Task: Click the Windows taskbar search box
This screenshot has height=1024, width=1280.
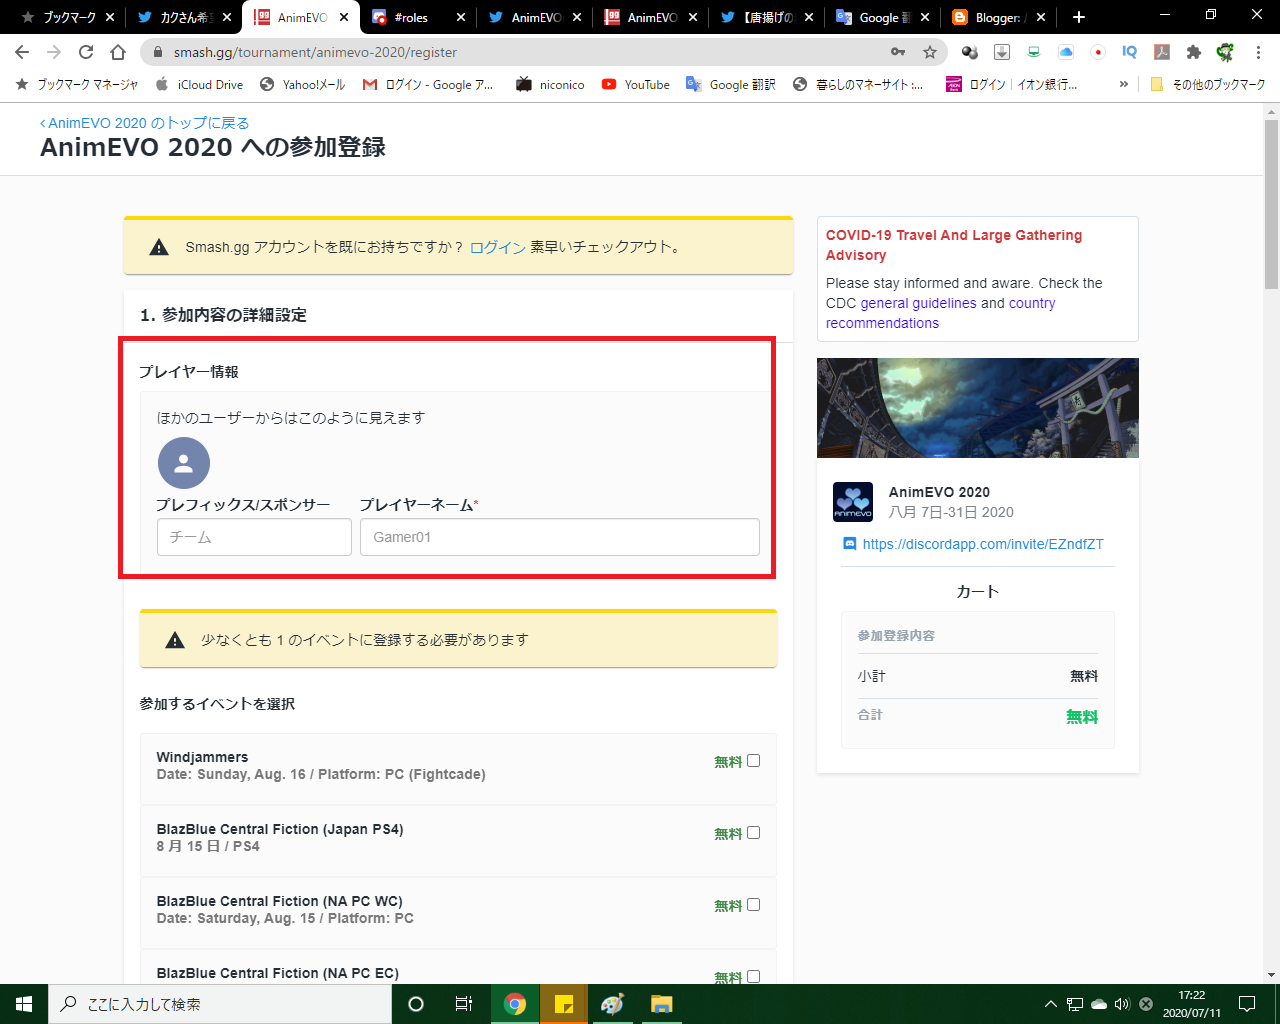Action: [220, 1004]
